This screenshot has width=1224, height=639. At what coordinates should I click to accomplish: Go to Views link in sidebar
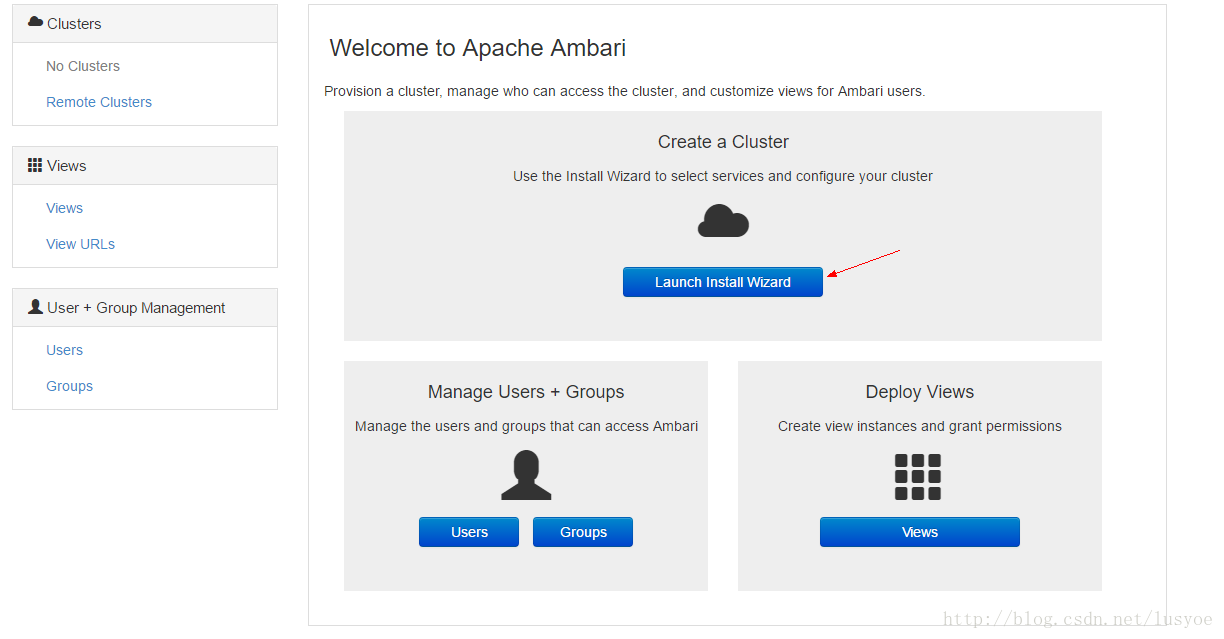[x=64, y=208]
